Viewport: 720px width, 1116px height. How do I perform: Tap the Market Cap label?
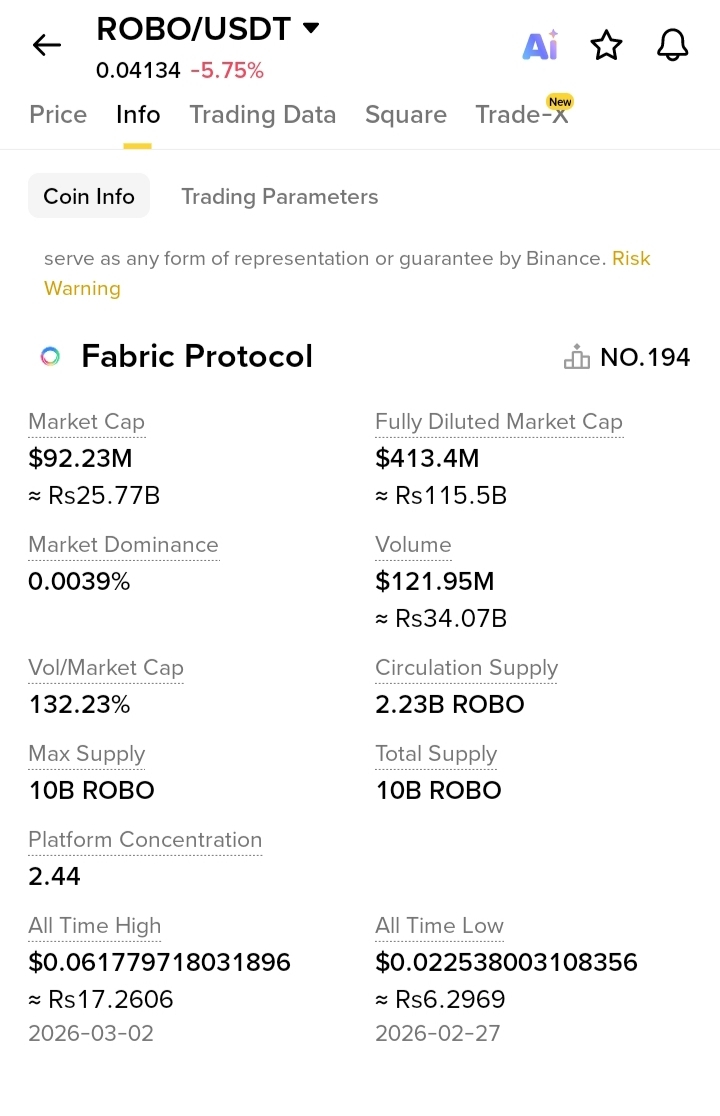87,422
